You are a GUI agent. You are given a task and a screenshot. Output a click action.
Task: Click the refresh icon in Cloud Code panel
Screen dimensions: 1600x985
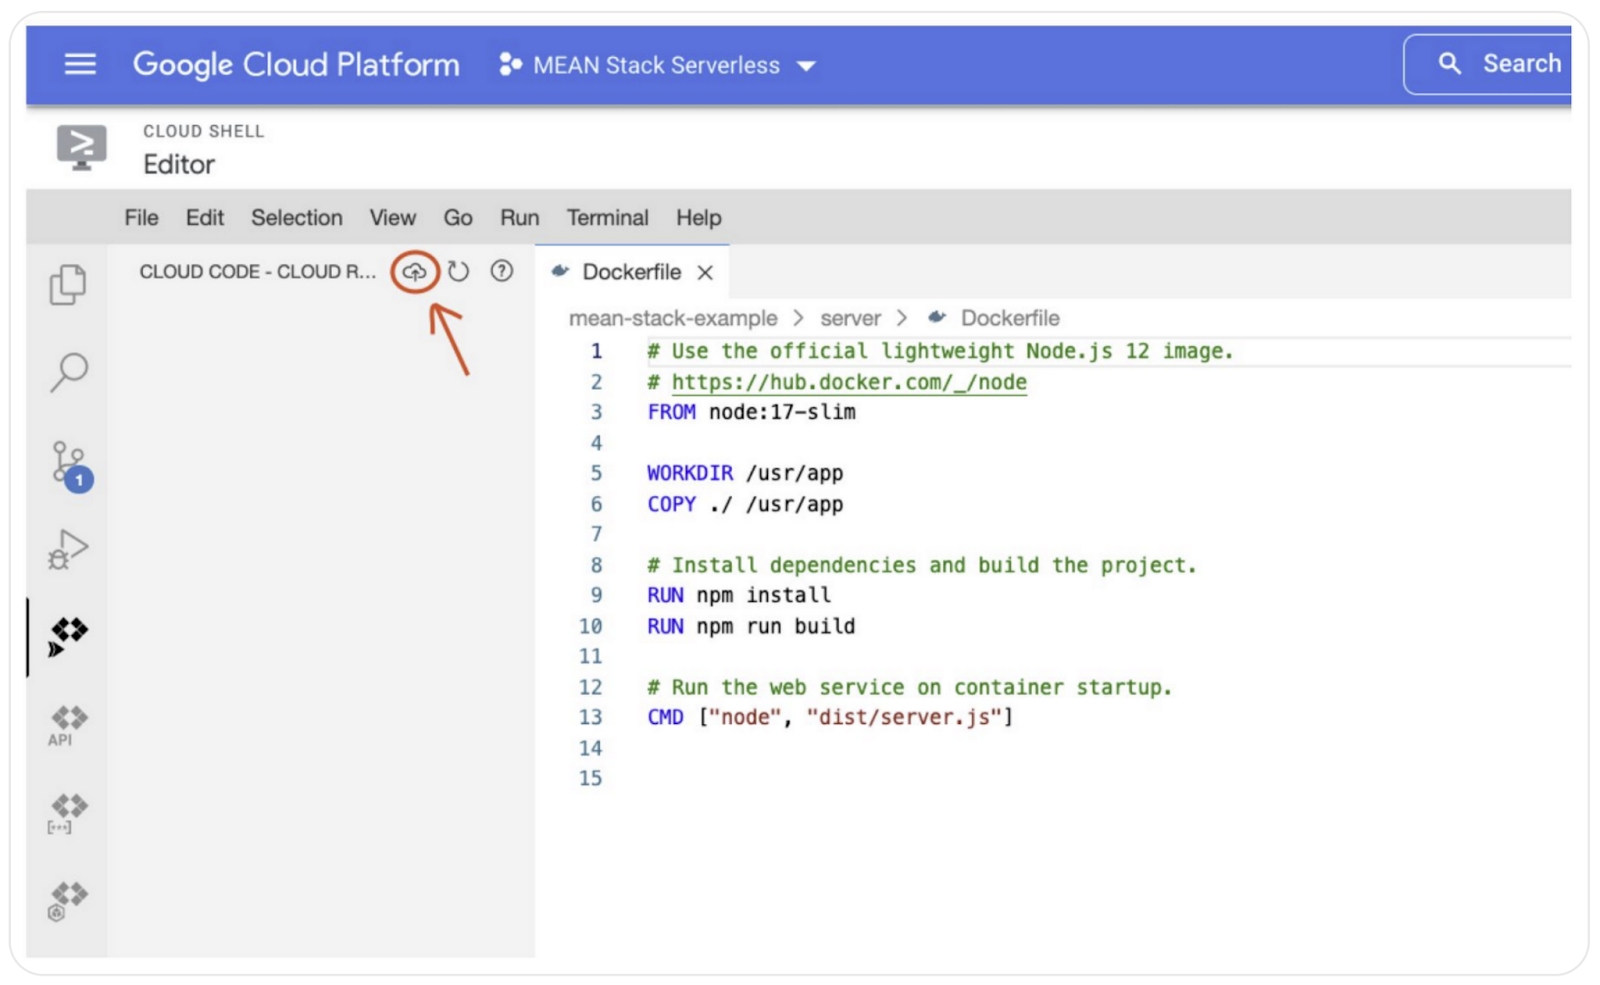(458, 272)
